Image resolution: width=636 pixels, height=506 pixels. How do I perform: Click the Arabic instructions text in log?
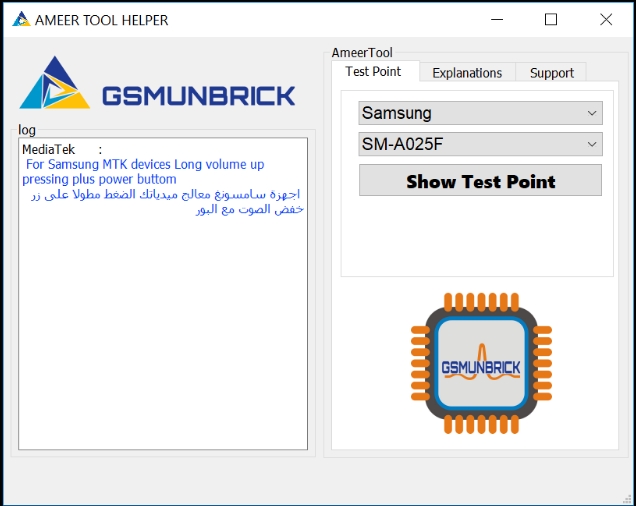click(167, 202)
